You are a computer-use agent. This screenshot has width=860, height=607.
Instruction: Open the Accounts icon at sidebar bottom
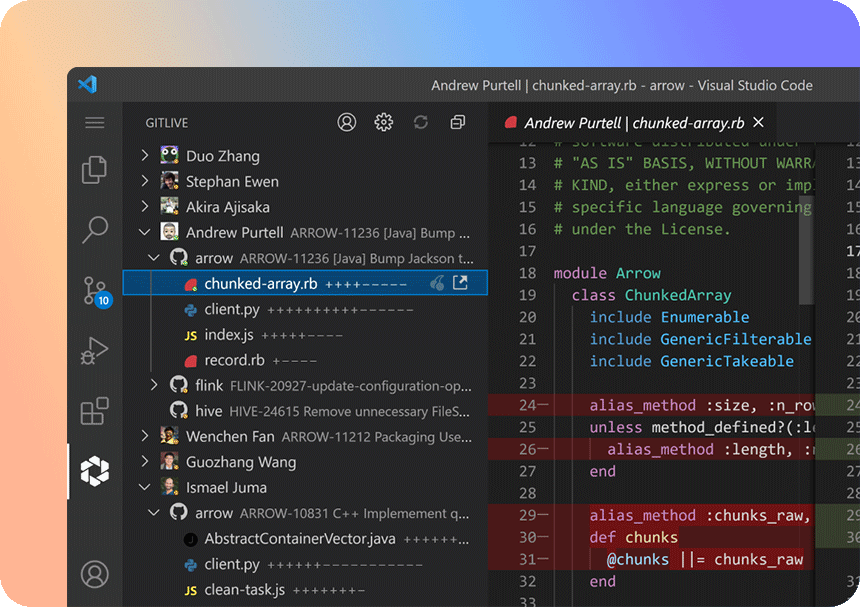click(95, 574)
